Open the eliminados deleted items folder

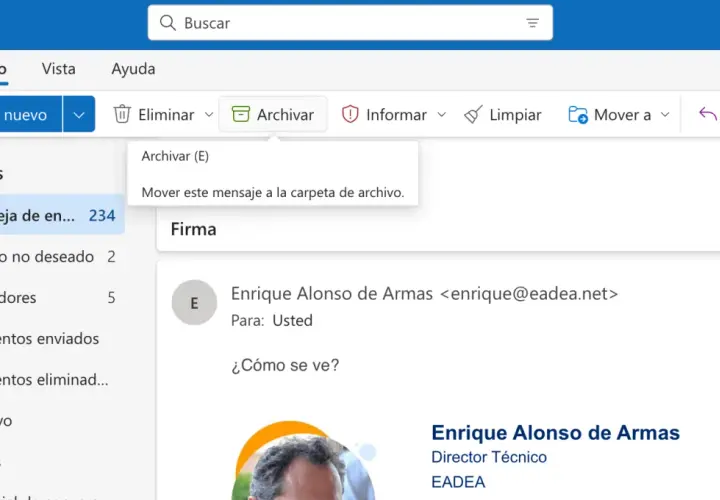pos(62,379)
